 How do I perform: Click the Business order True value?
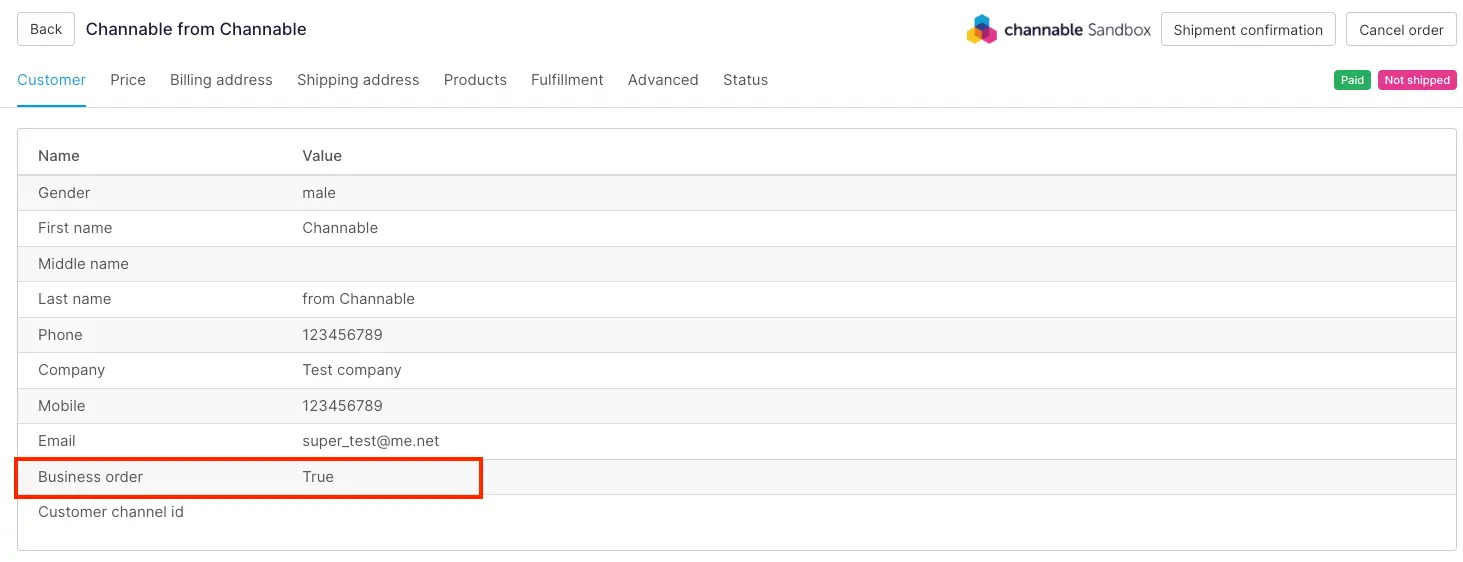pyautogui.click(x=318, y=477)
